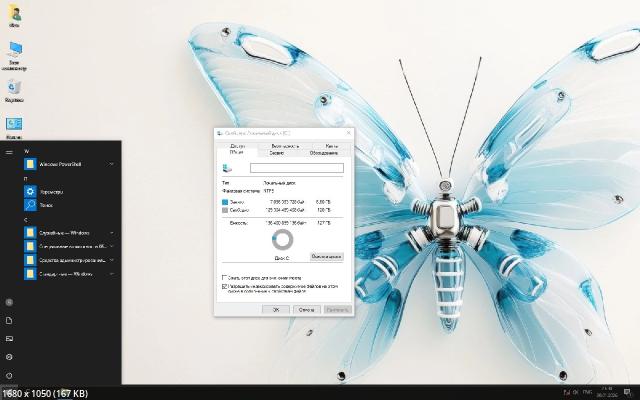
Task: Click the disk usage donut chart
Action: tap(282, 240)
